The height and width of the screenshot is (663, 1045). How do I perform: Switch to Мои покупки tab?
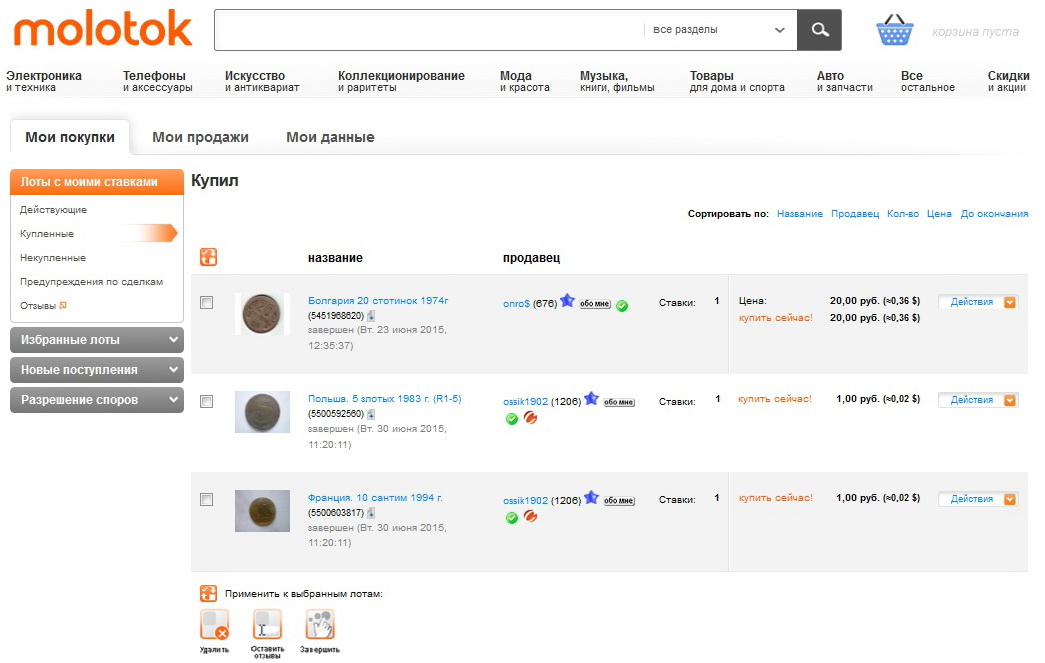pyautogui.click(x=70, y=137)
